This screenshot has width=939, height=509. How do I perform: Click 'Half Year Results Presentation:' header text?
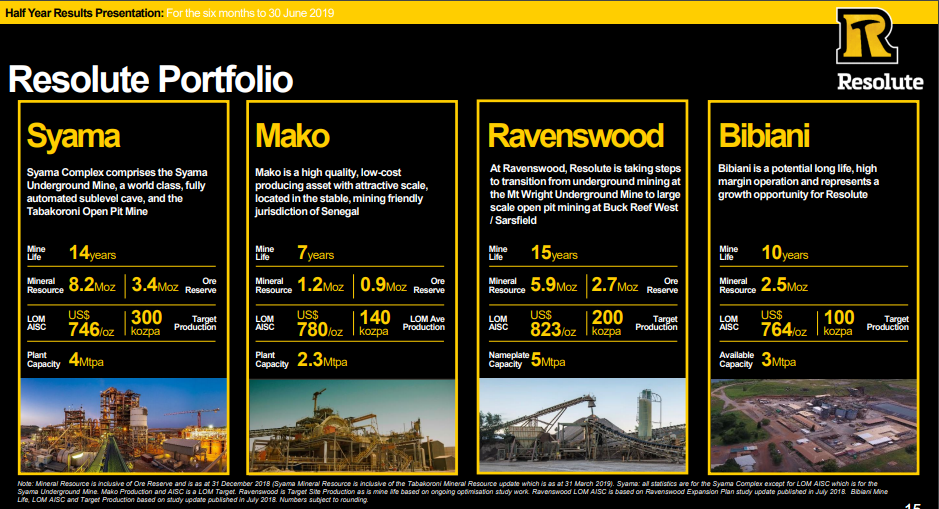pos(84,13)
